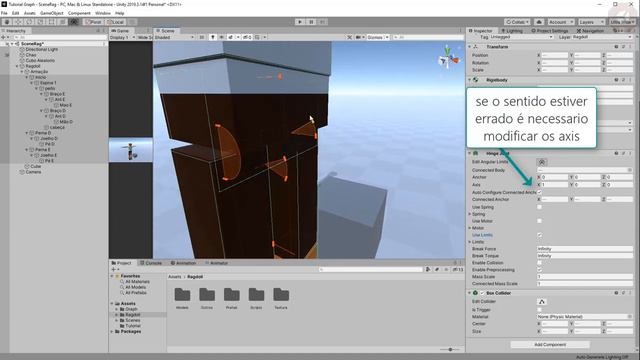Open the Outros folder in Assets

tap(207, 298)
